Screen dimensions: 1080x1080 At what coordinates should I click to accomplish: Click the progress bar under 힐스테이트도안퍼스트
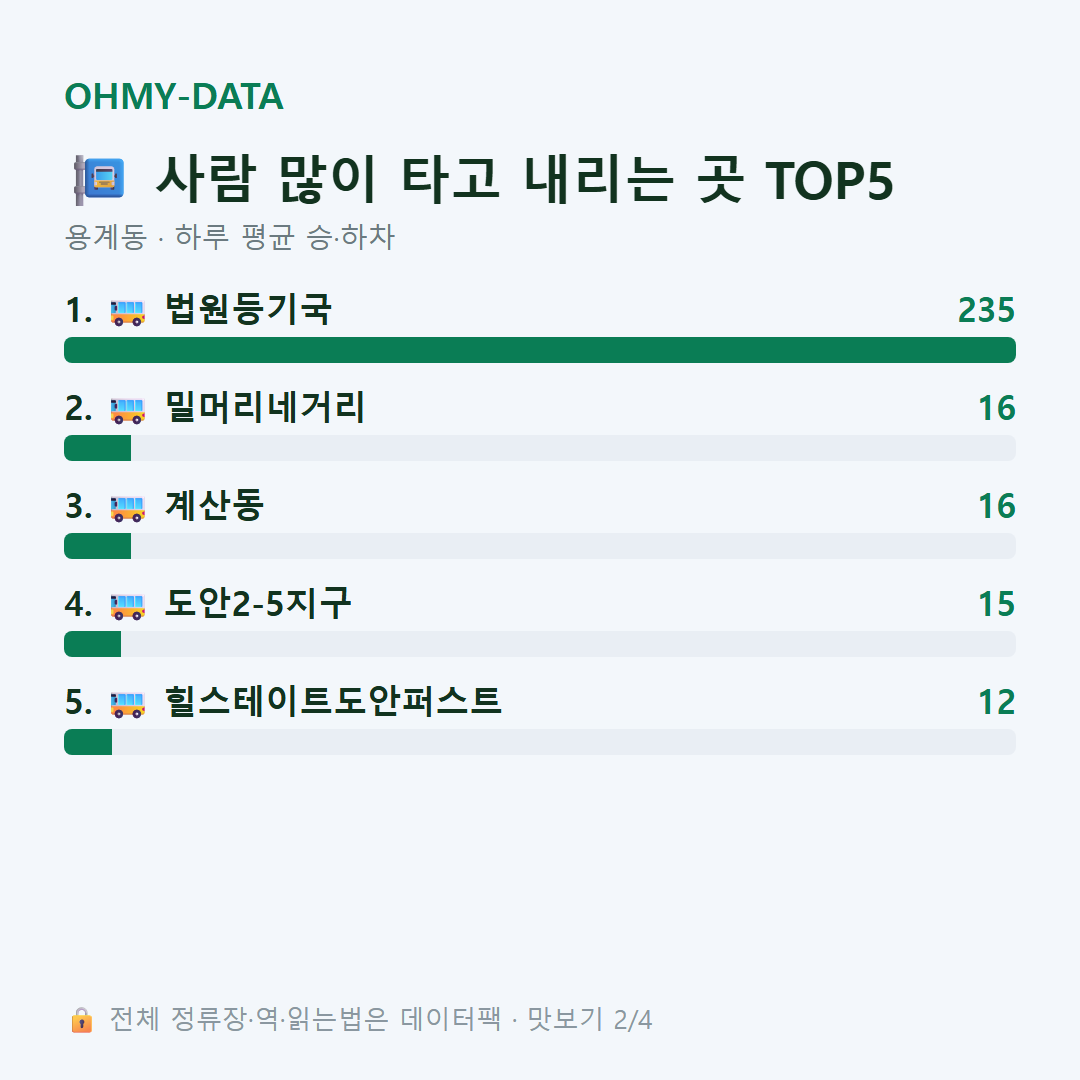540,742
